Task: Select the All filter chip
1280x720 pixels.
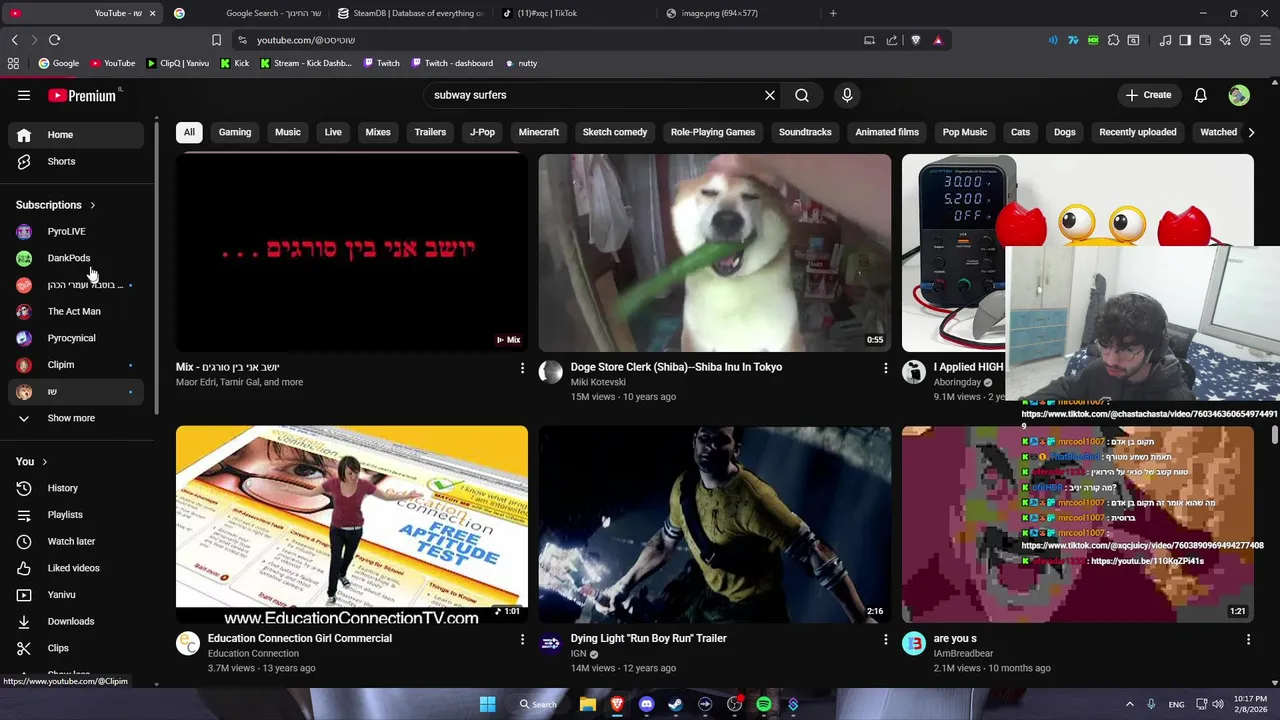Action: [x=189, y=132]
